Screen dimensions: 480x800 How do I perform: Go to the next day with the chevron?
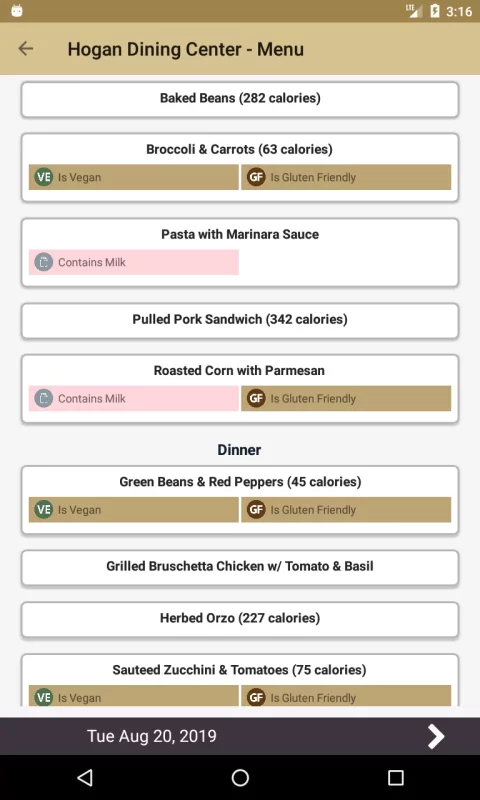click(436, 736)
